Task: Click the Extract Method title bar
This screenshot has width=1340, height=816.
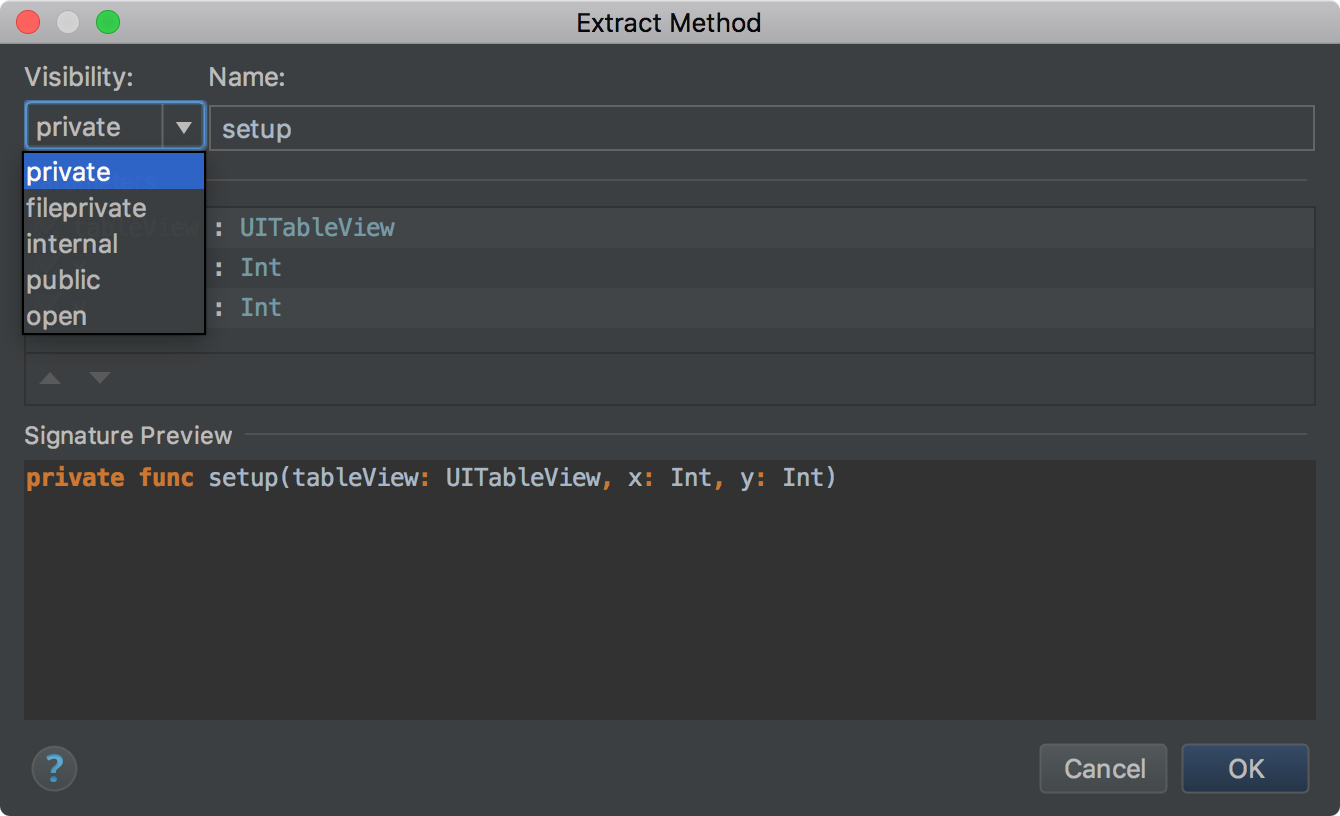Action: click(668, 22)
